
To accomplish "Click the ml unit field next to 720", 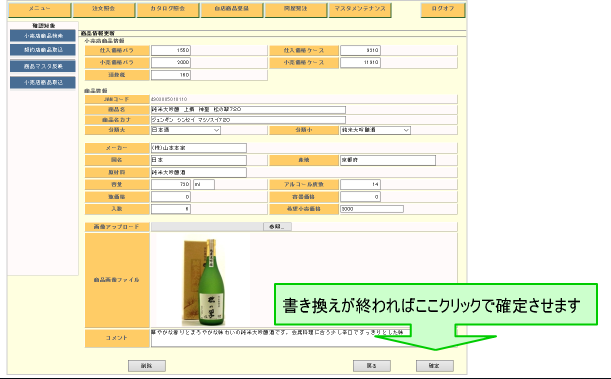I will 204,184.
